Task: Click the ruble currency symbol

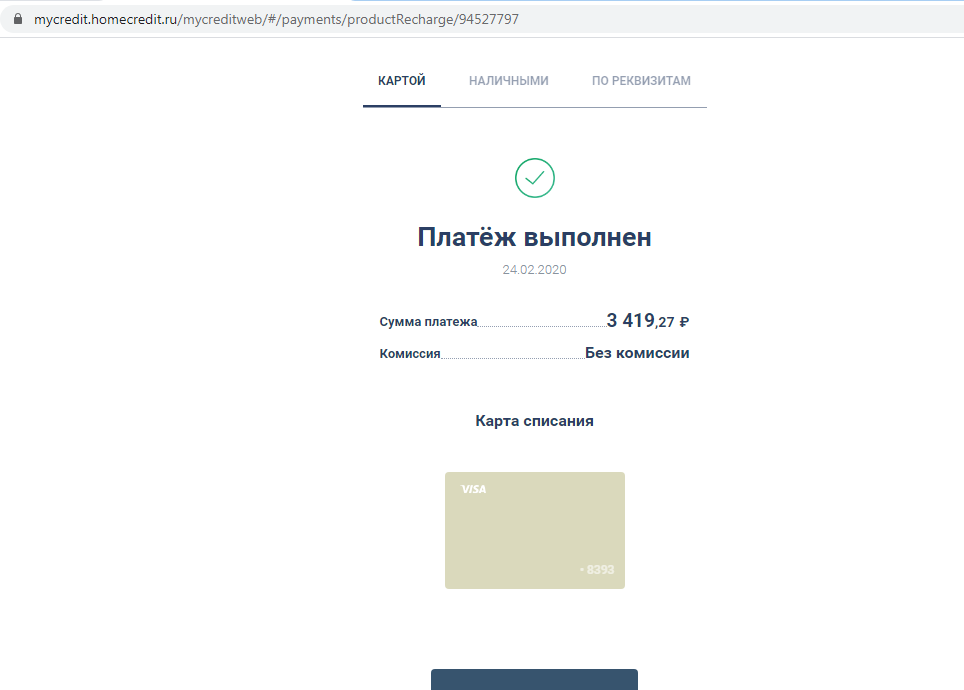Action: (684, 322)
